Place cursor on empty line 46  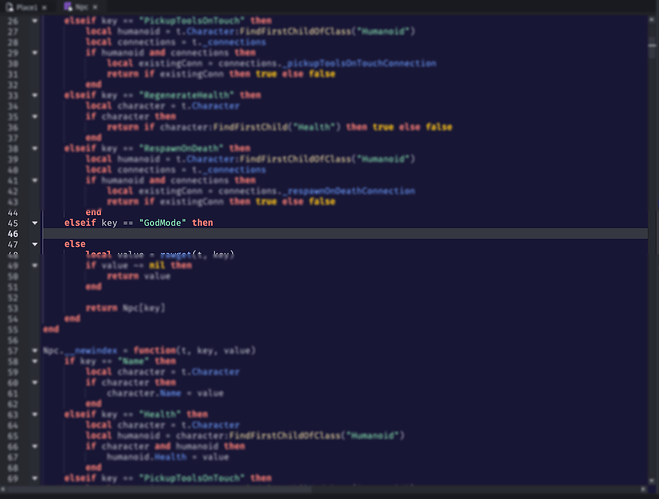[345, 233]
